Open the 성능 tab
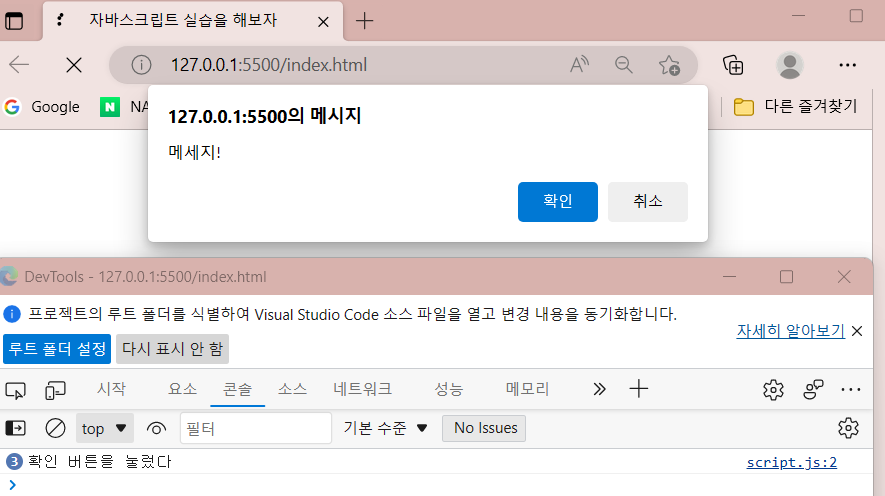Screen dimensions: 885x496 pos(449,389)
